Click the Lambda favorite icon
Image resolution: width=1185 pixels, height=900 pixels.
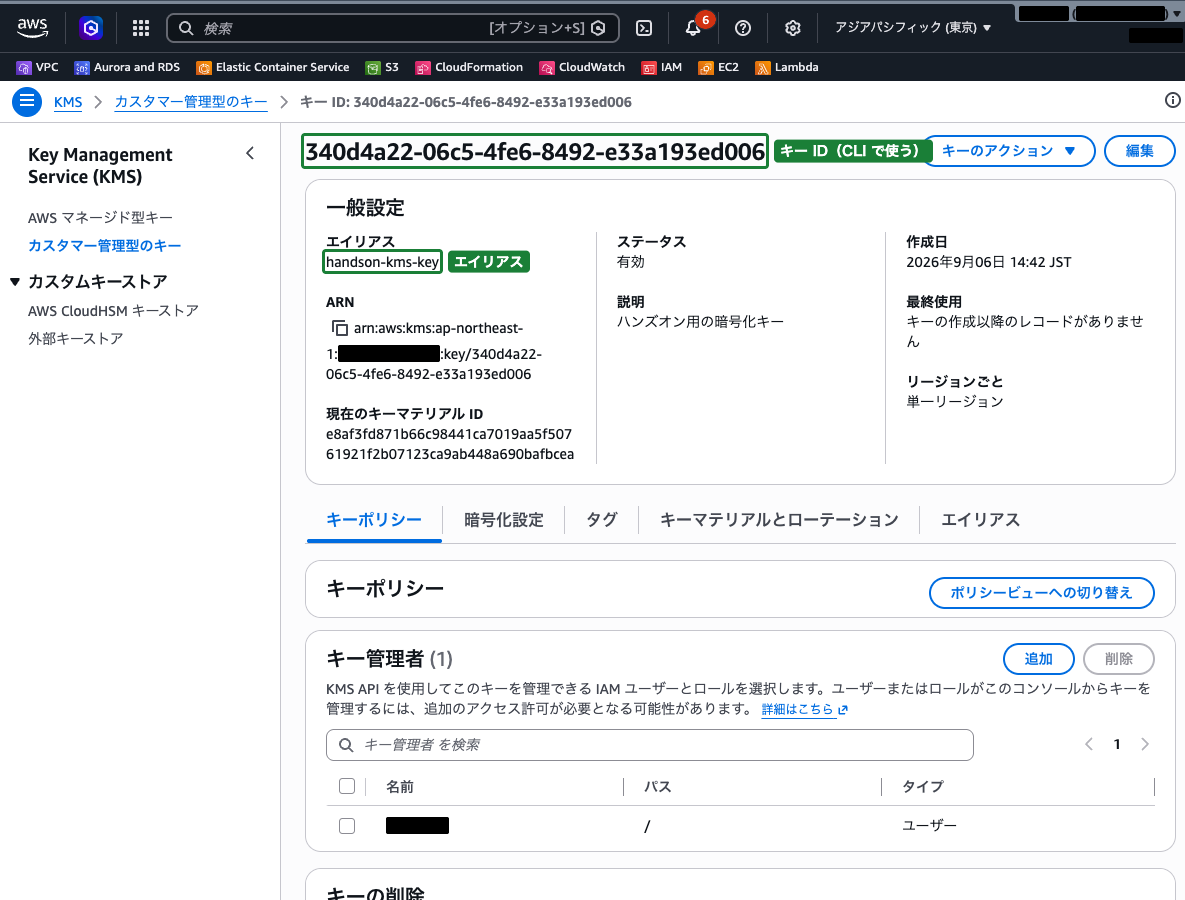[763, 68]
